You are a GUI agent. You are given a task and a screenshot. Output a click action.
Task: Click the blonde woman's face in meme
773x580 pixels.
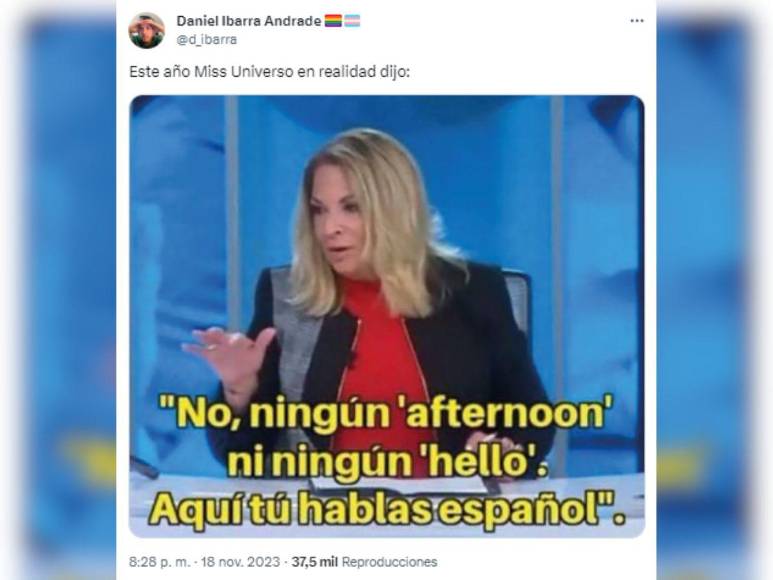tap(339, 219)
